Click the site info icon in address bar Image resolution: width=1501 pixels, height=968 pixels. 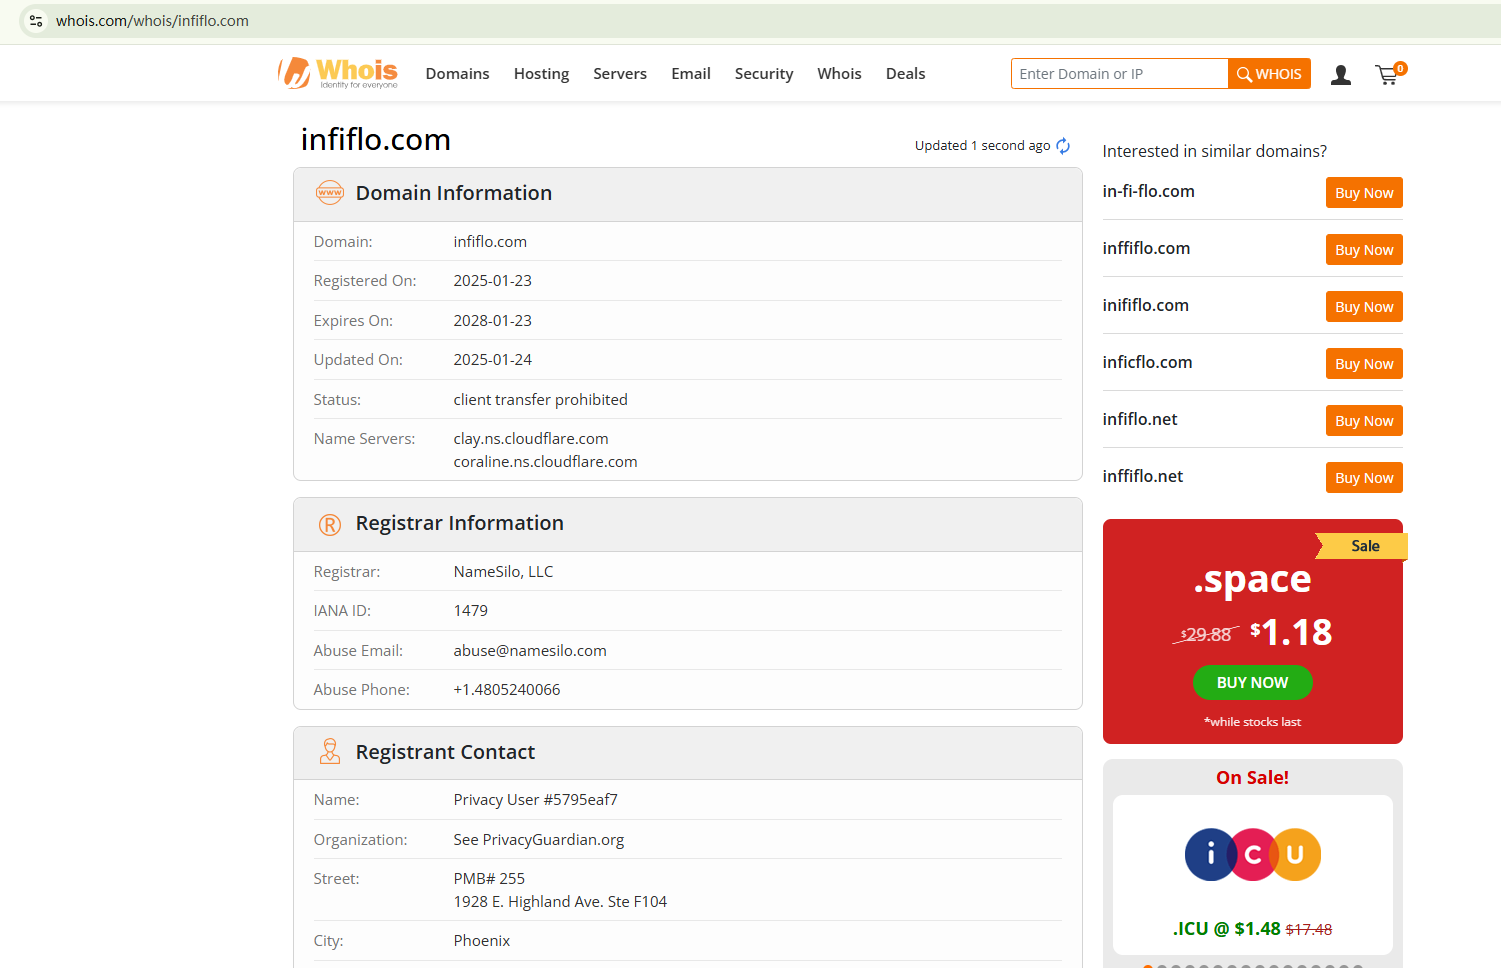[36, 21]
